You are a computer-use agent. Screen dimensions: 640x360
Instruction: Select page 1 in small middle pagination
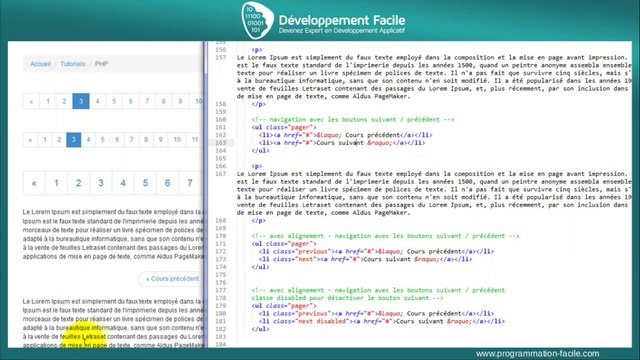(45, 140)
